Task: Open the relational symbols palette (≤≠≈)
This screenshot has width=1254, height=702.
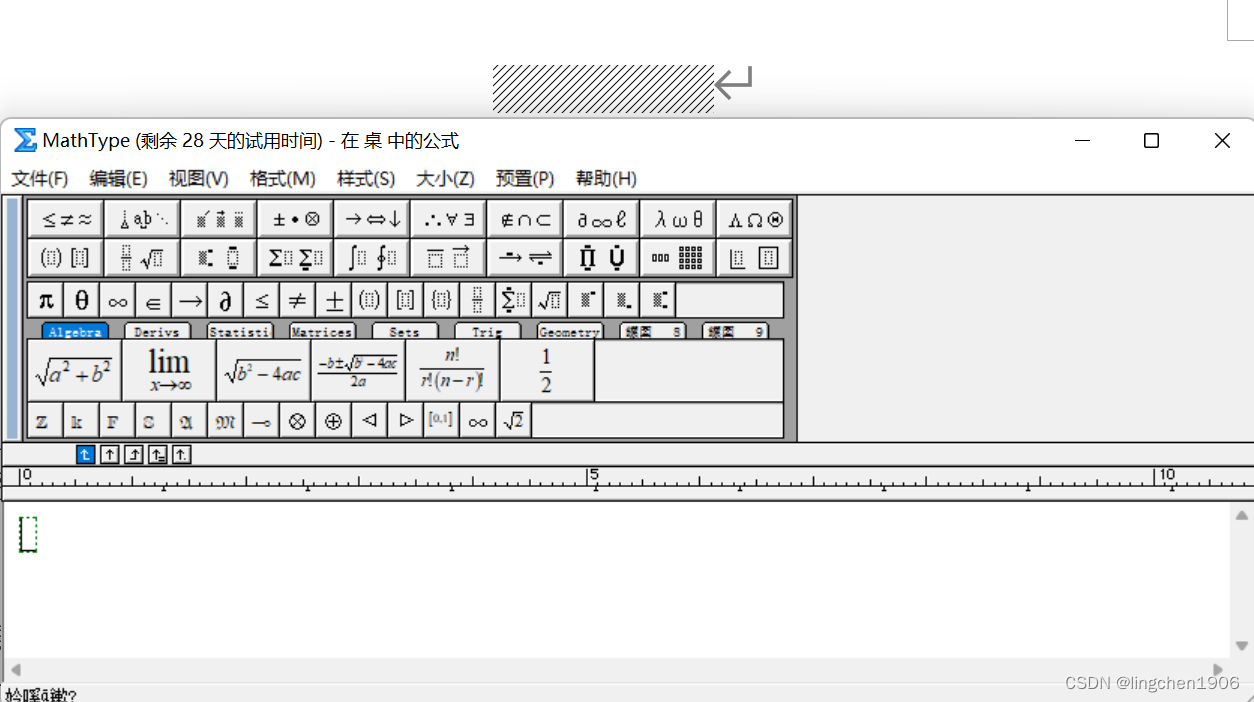Action: pos(66,219)
